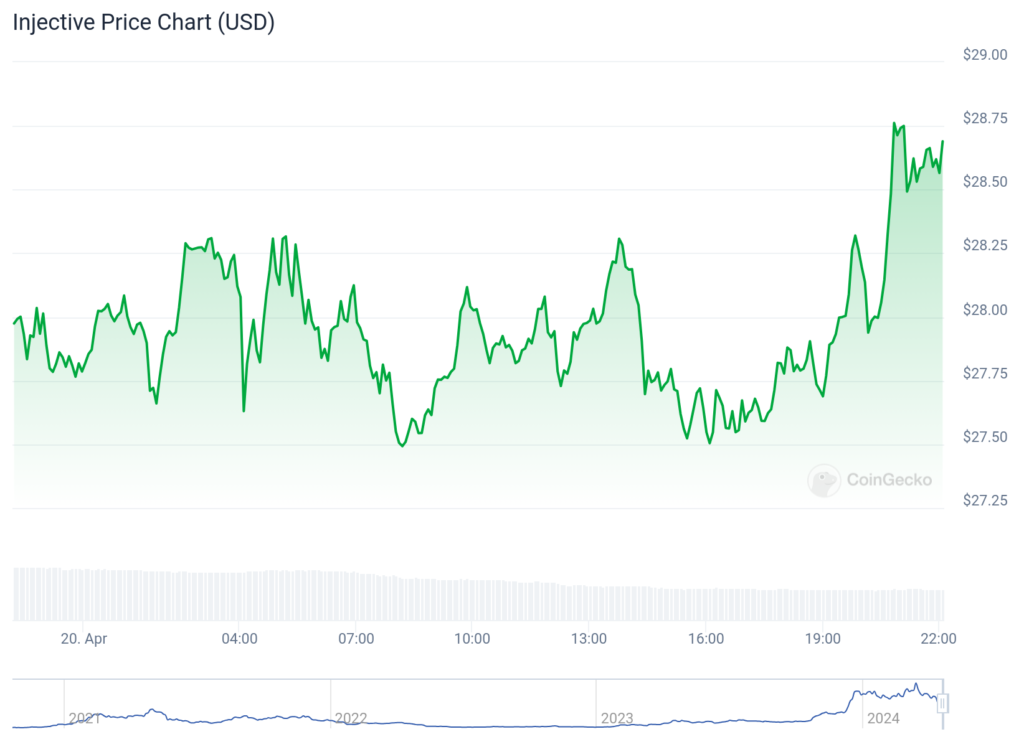Click the $28.50 price axis label
Viewport: 1024px width, 747px height.
[x=985, y=182]
